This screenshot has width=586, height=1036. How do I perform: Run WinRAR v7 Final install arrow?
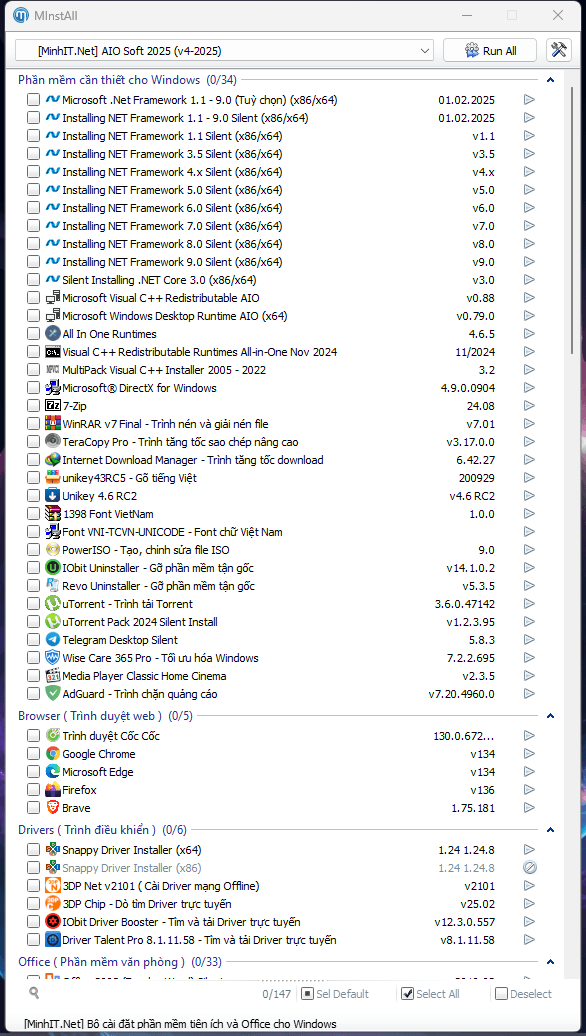pyautogui.click(x=529, y=424)
